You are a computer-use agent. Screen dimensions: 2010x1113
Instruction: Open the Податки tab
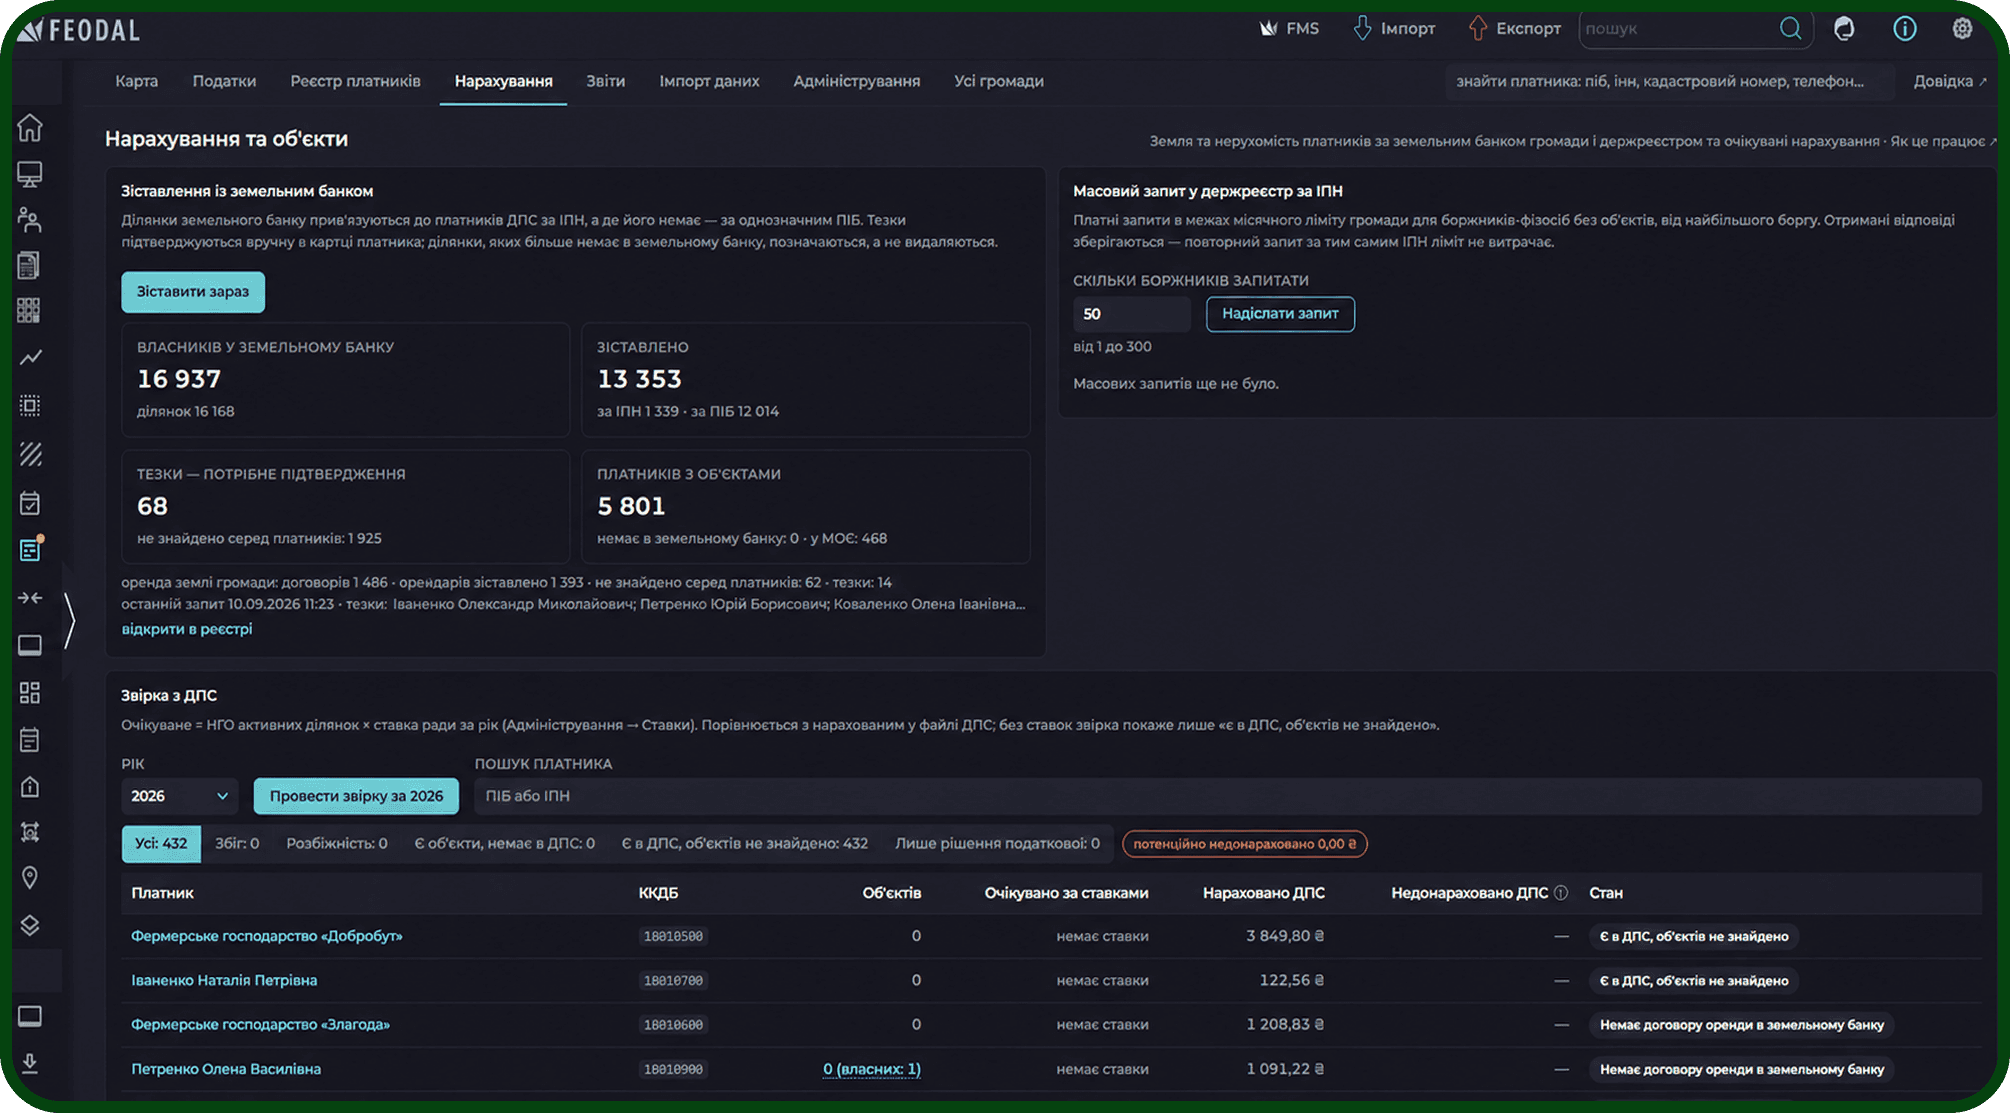click(224, 81)
